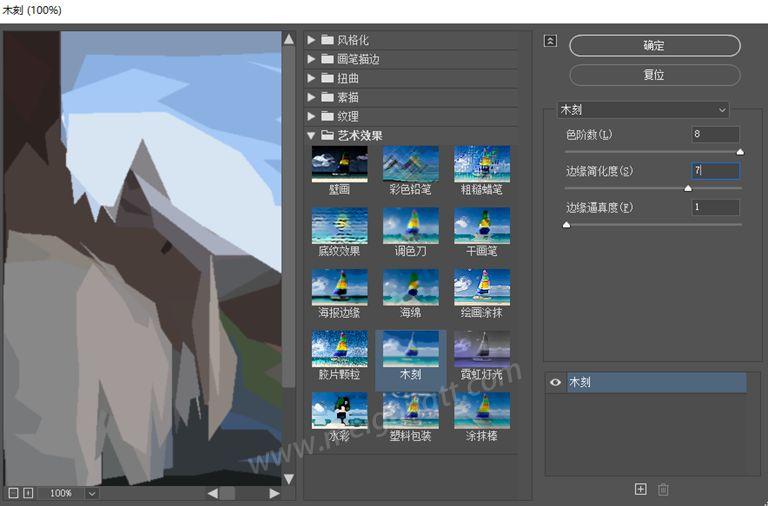Select the 底纹效果 filter thumbnail
Screen dimensions: 768x506
[339, 226]
